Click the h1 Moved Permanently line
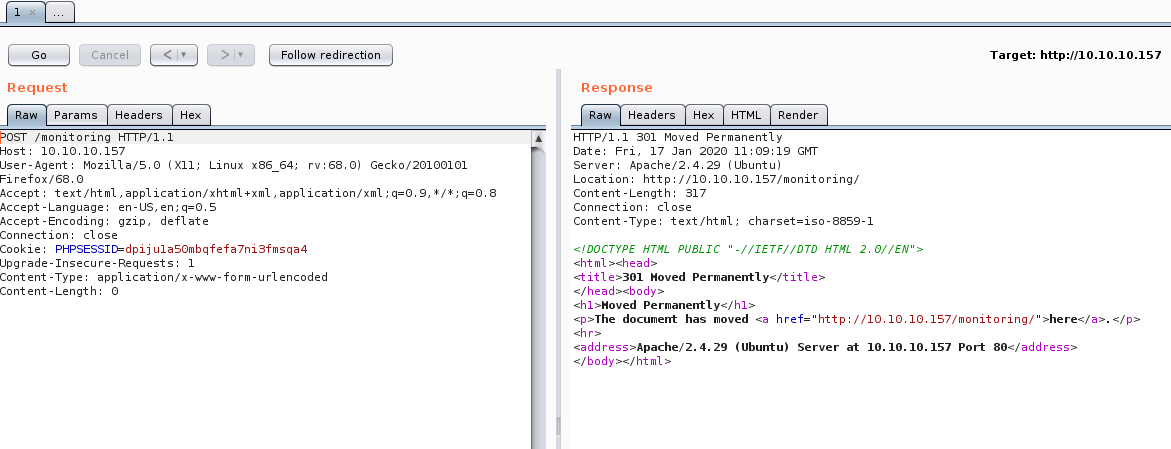 (x=664, y=305)
